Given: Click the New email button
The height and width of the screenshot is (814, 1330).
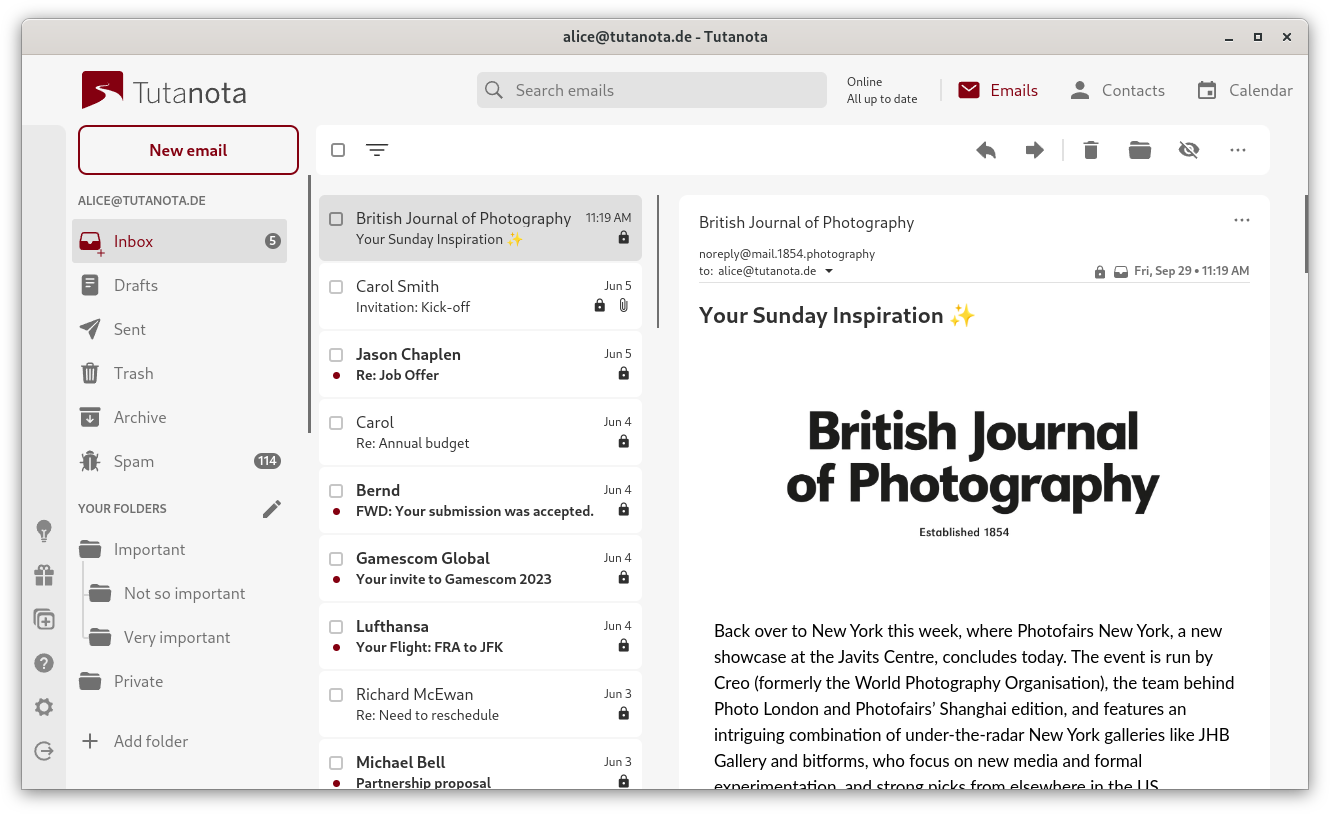Looking at the screenshot, I should [x=188, y=150].
